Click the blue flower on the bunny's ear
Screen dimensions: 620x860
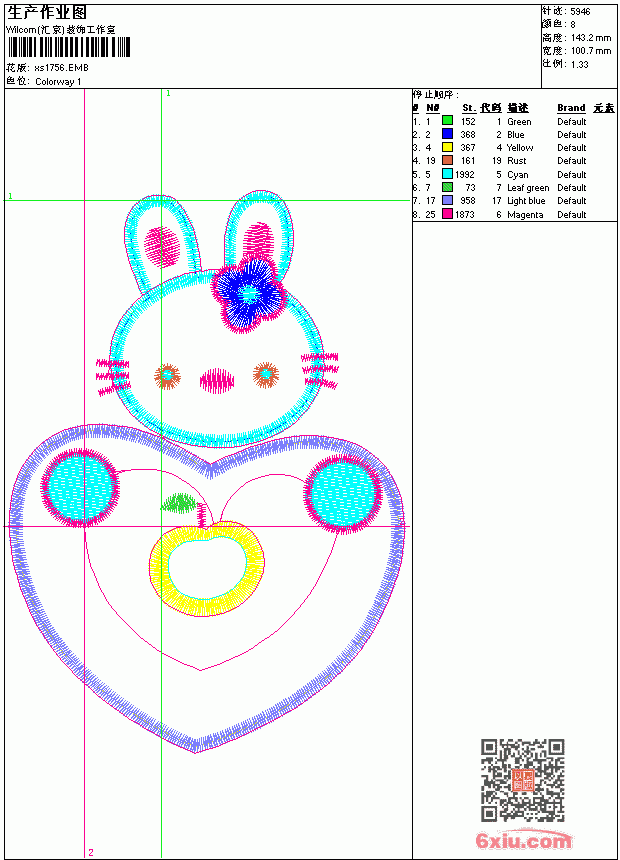click(x=250, y=295)
